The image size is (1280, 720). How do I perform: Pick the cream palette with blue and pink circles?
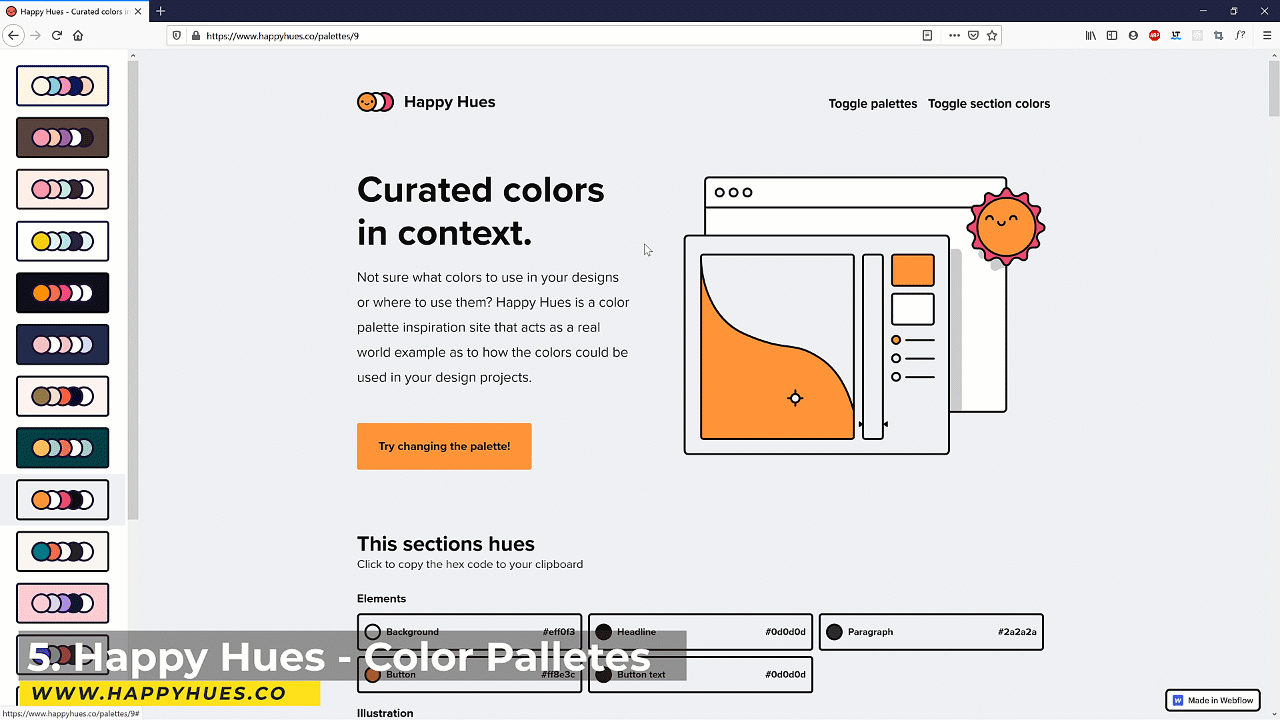tap(62, 86)
